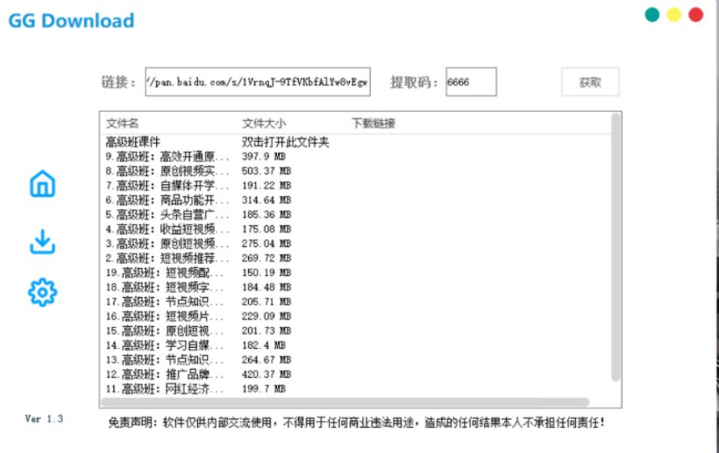Click the yellow window control circle
The height and width of the screenshot is (453, 719).
coord(674,15)
